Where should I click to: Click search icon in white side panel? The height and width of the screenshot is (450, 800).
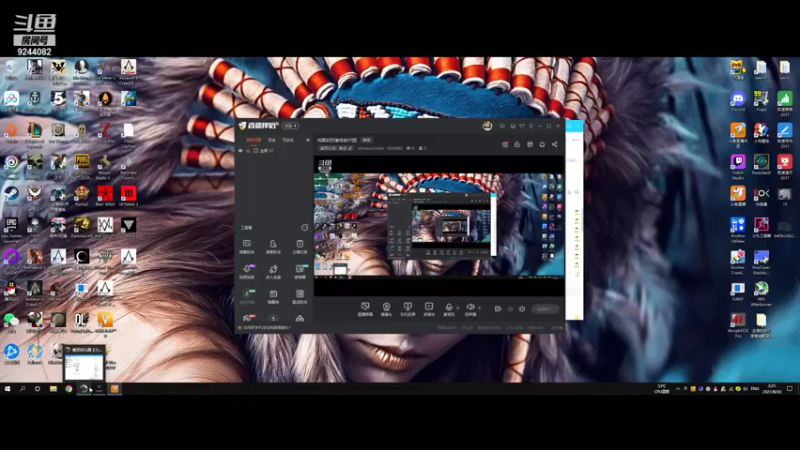[577, 192]
